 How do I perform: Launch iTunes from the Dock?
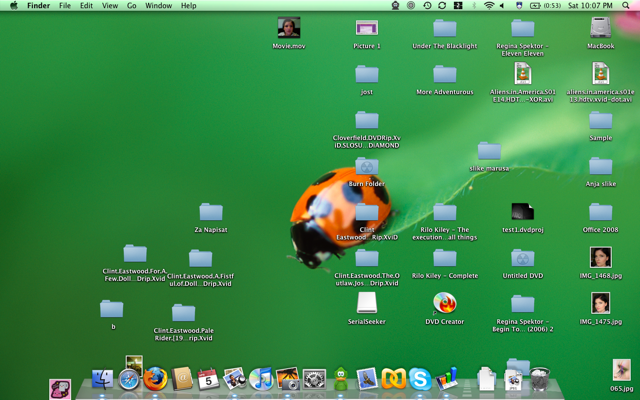(261, 379)
